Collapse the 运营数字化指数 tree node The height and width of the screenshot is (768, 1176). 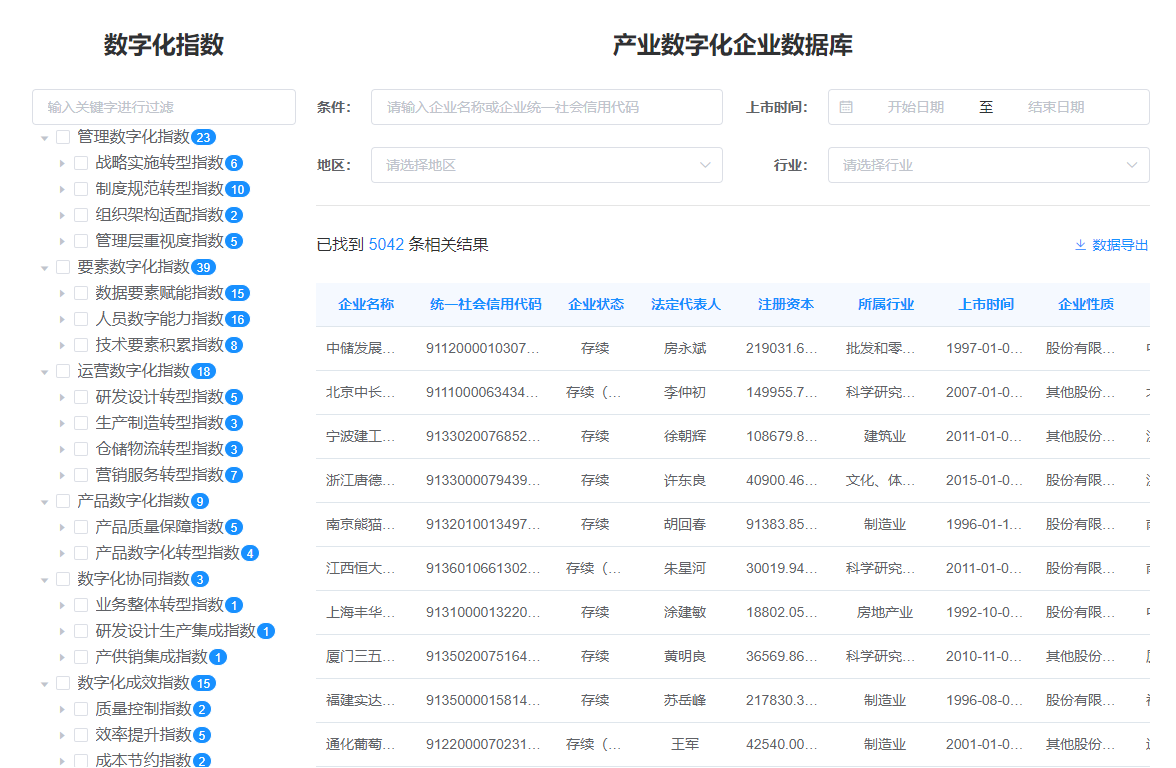[44, 371]
